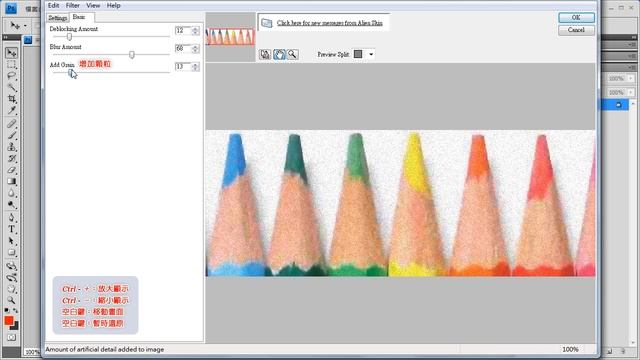Select the Pen tool
Screen dimensions: 640x360
coord(11,218)
